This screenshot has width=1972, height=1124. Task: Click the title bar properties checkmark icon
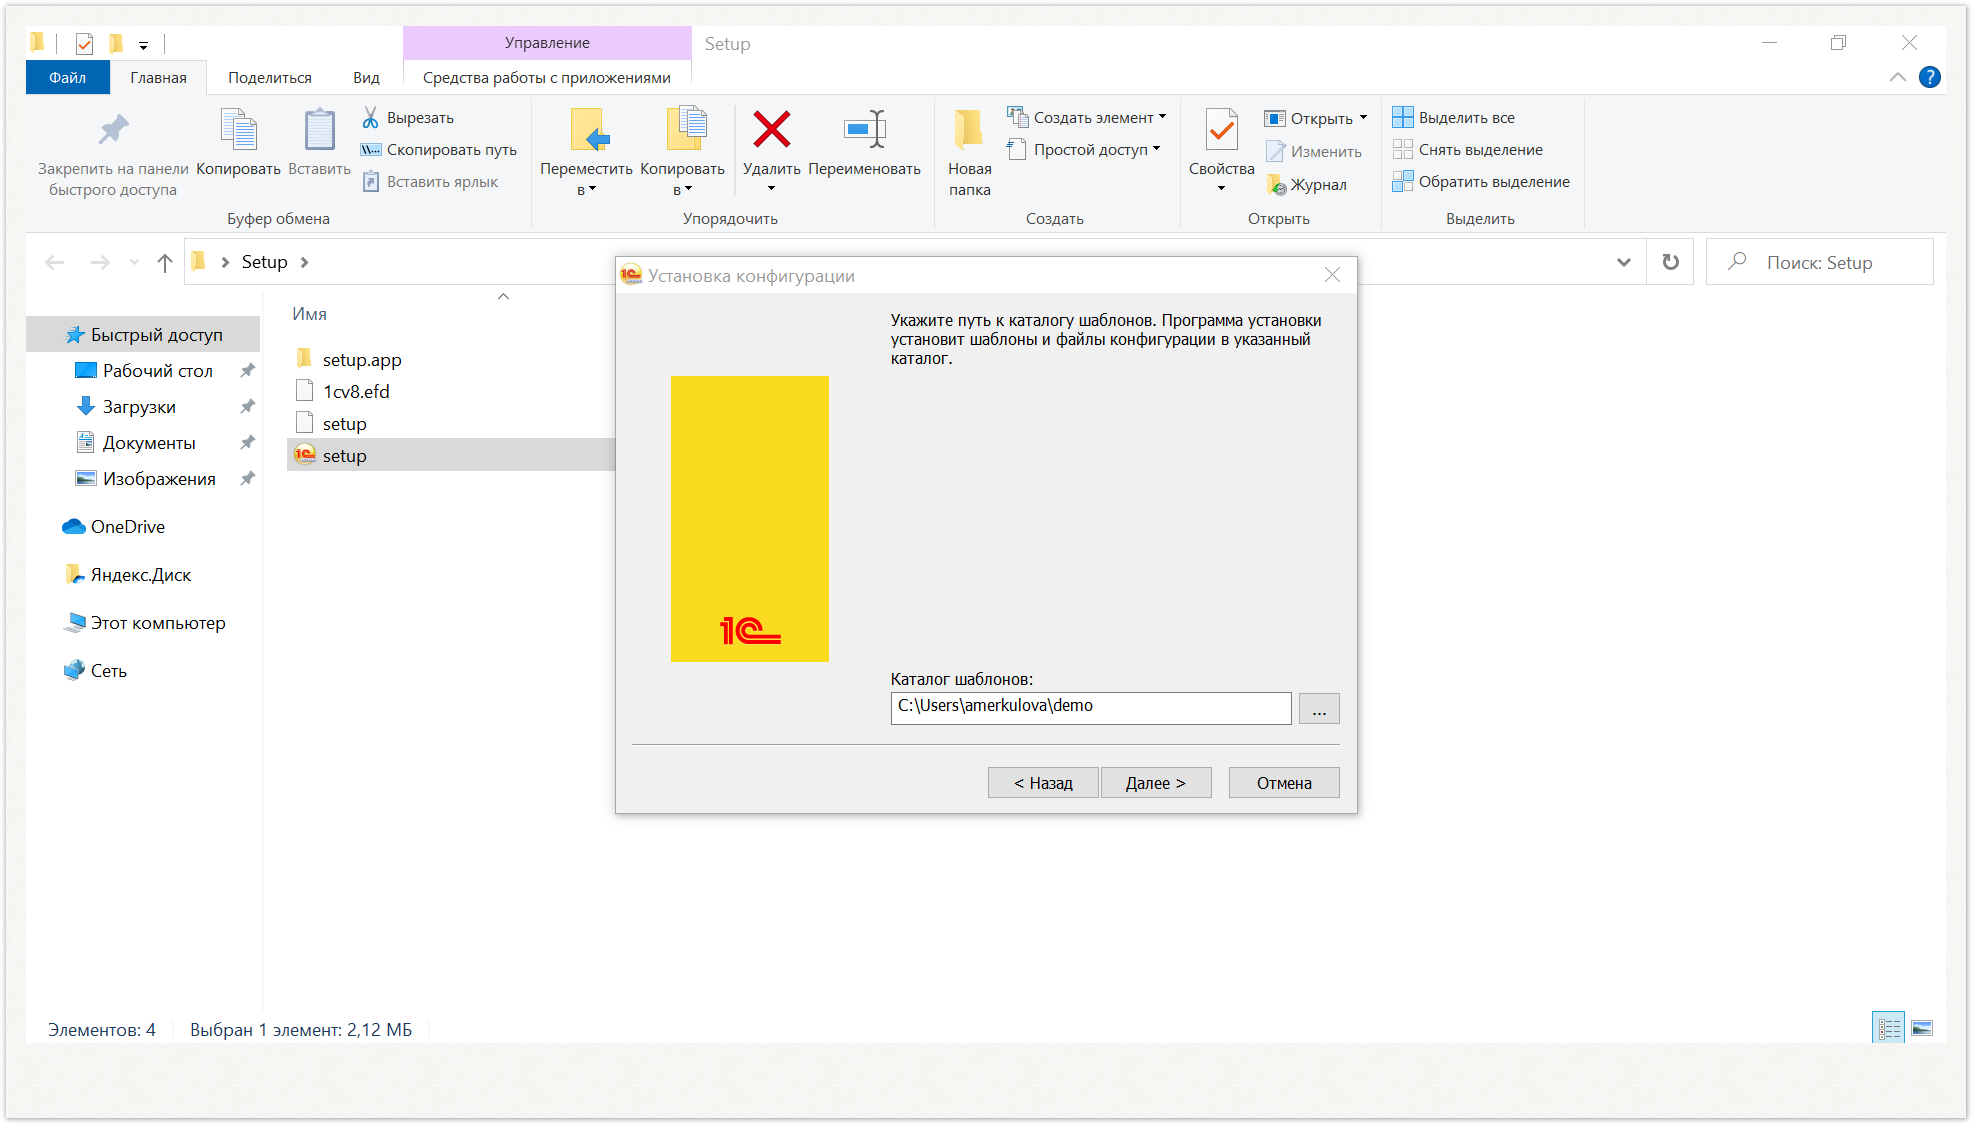tap(85, 43)
